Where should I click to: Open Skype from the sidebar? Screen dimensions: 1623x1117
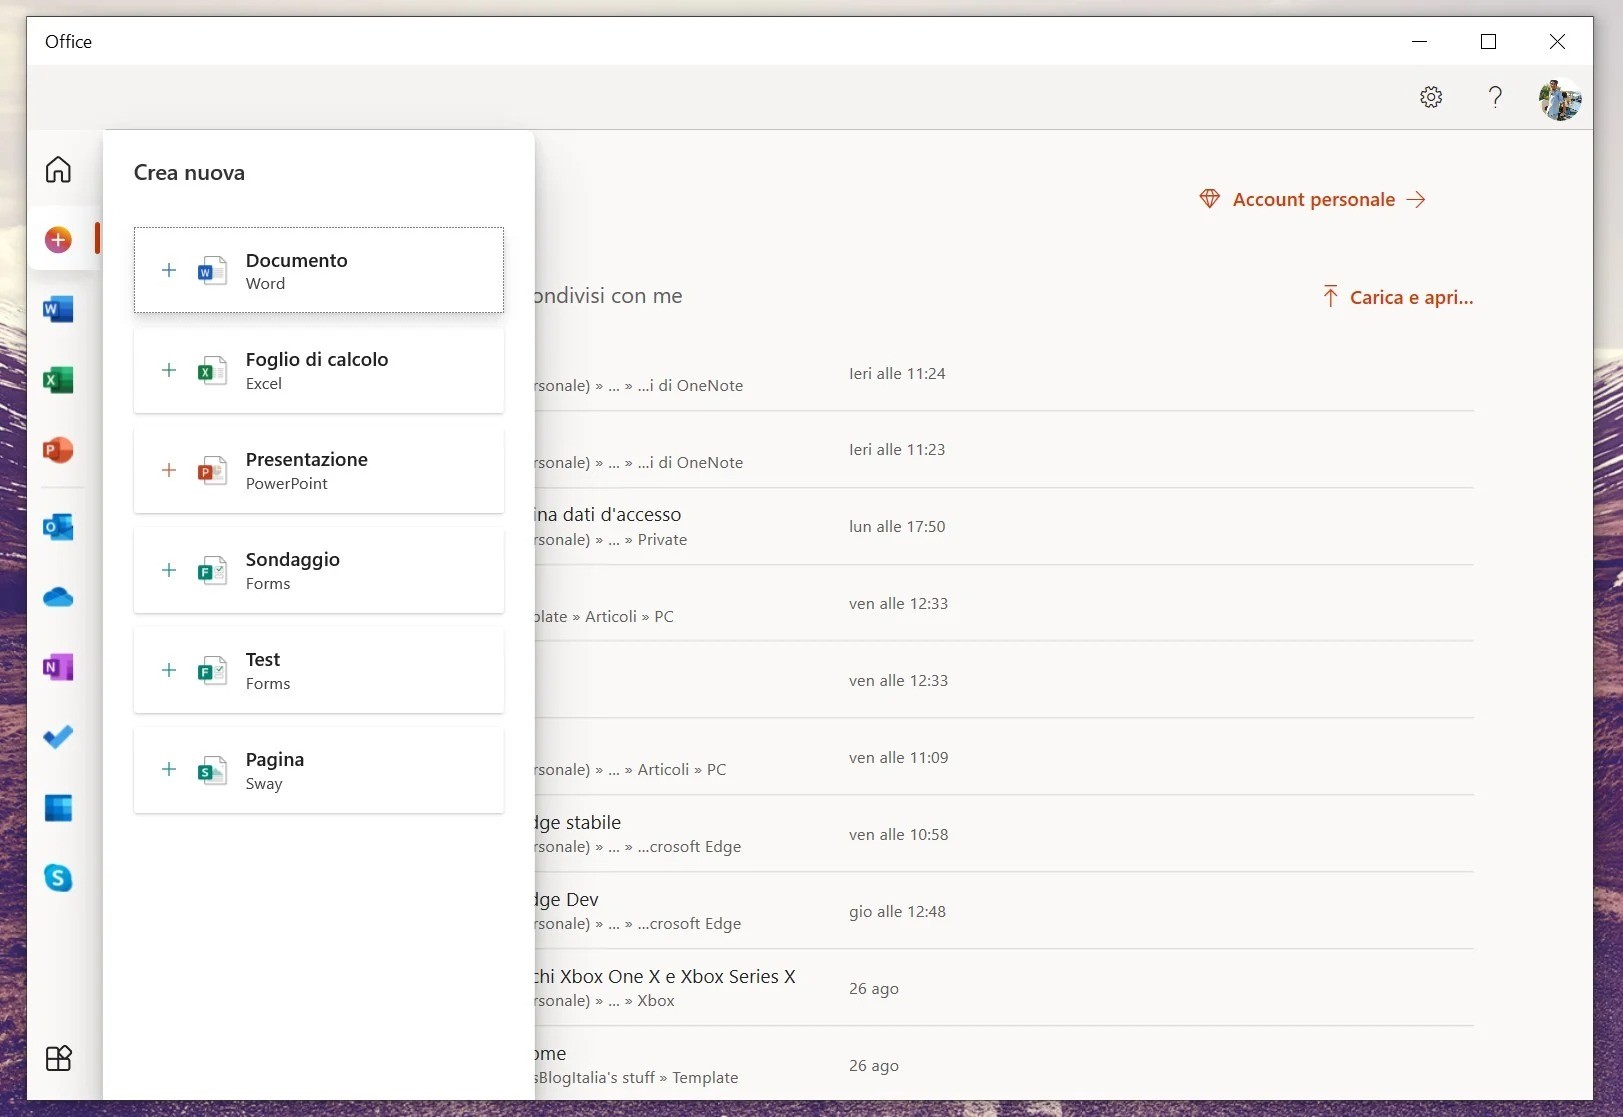(57, 878)
